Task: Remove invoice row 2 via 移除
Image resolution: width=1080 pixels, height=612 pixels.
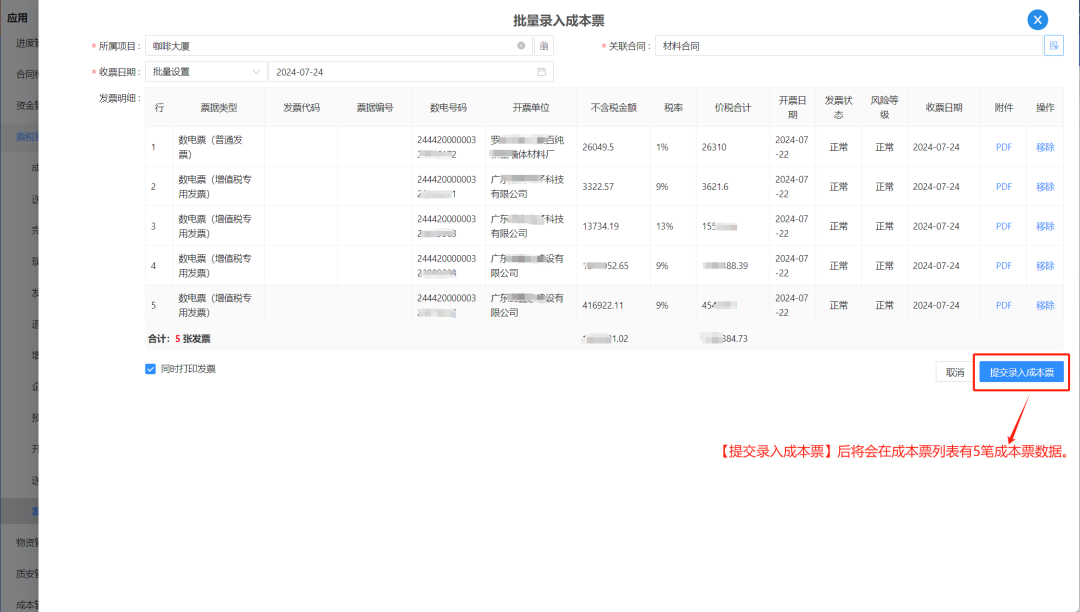Action: pyautogui.click(x=1045, y=187)
